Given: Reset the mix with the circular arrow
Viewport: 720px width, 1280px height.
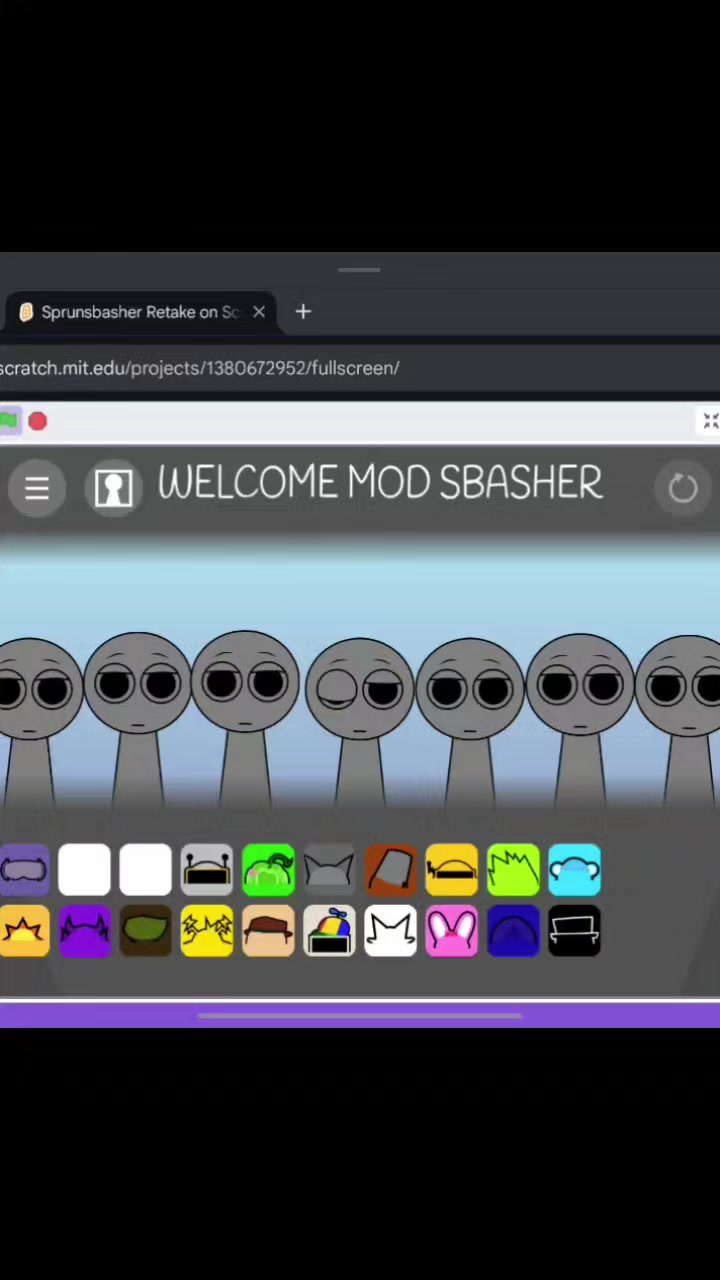Looking at the screenshot, I should [x=683, y=488].
